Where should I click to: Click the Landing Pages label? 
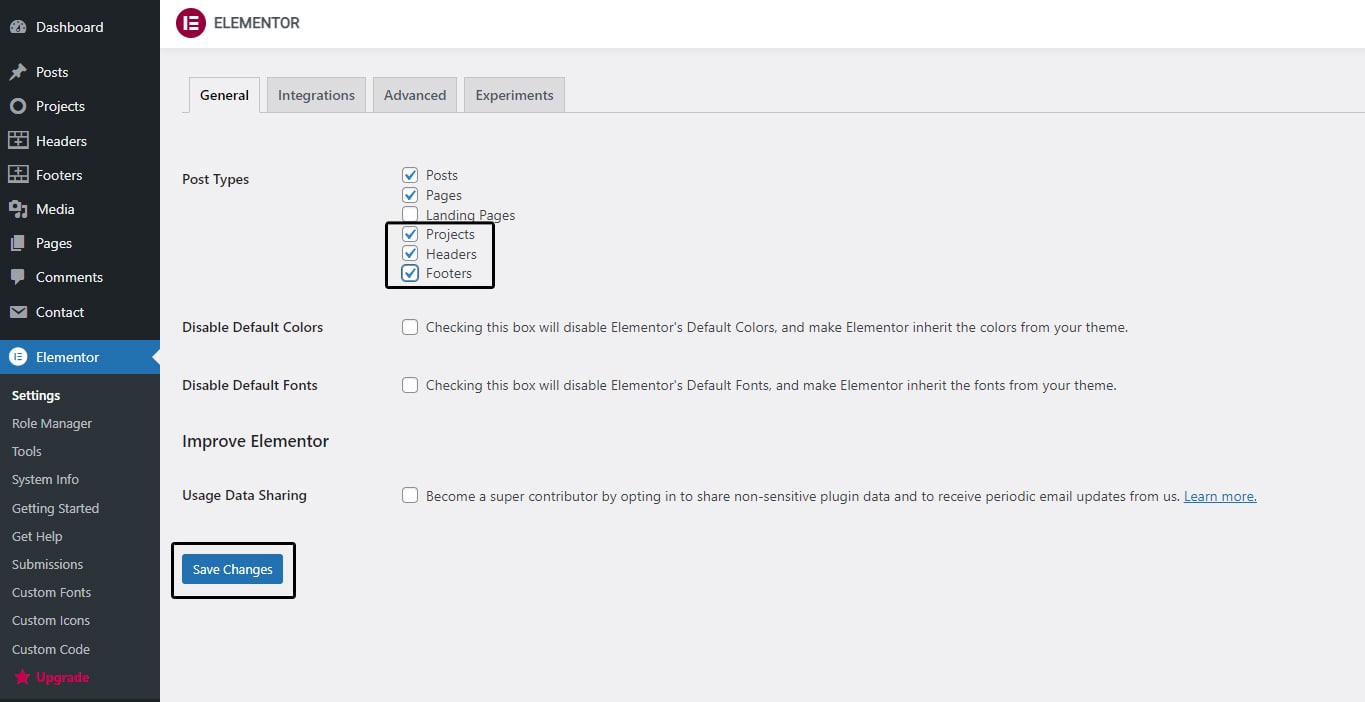point(471,215)
